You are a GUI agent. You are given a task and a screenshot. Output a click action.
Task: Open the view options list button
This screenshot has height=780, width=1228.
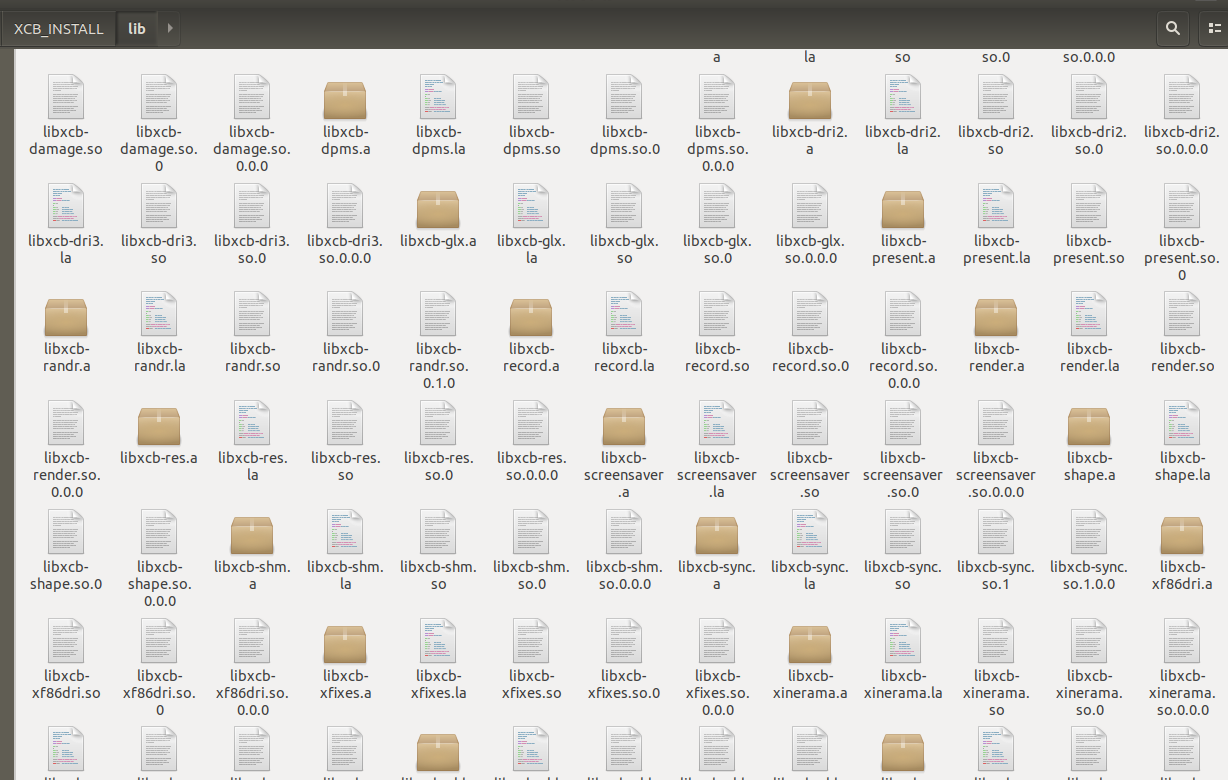[x=1213, y=29]
